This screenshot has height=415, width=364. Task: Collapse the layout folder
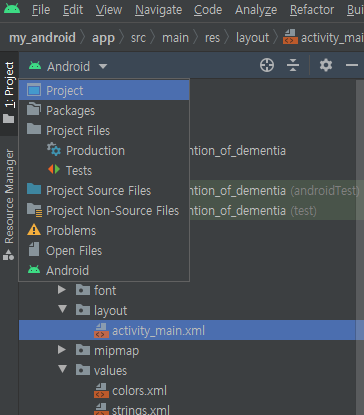click(x=62, y=309)
